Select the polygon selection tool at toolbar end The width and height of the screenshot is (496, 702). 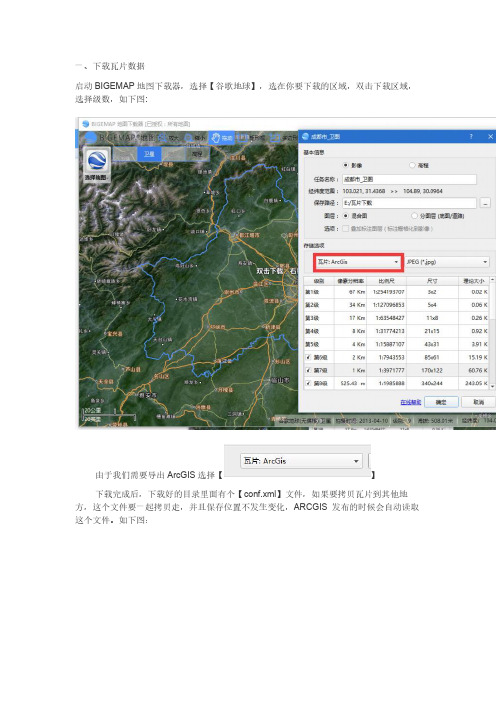click(x=283, y=138)
